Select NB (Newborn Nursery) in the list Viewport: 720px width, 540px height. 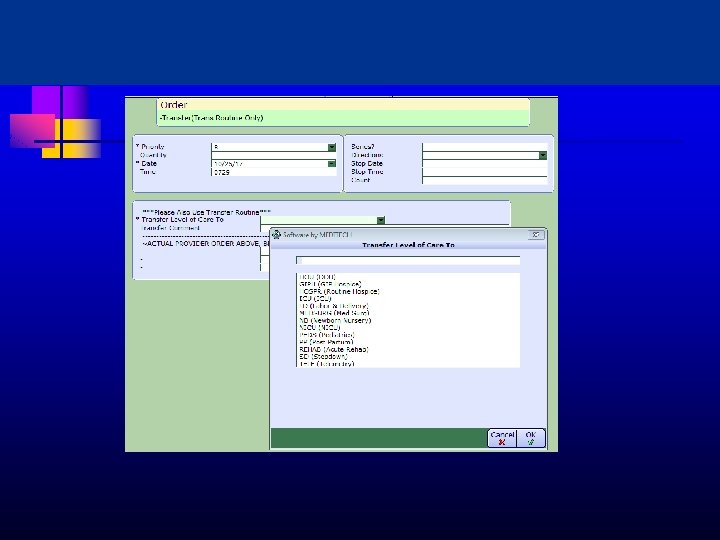pyautogui.click(x=335, y=321)
